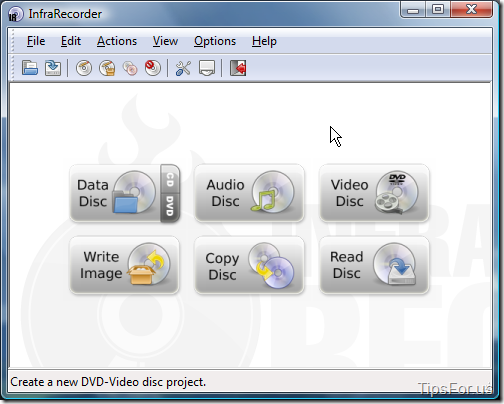
Task: Open the Actions menu
Action: pos(117,41)
